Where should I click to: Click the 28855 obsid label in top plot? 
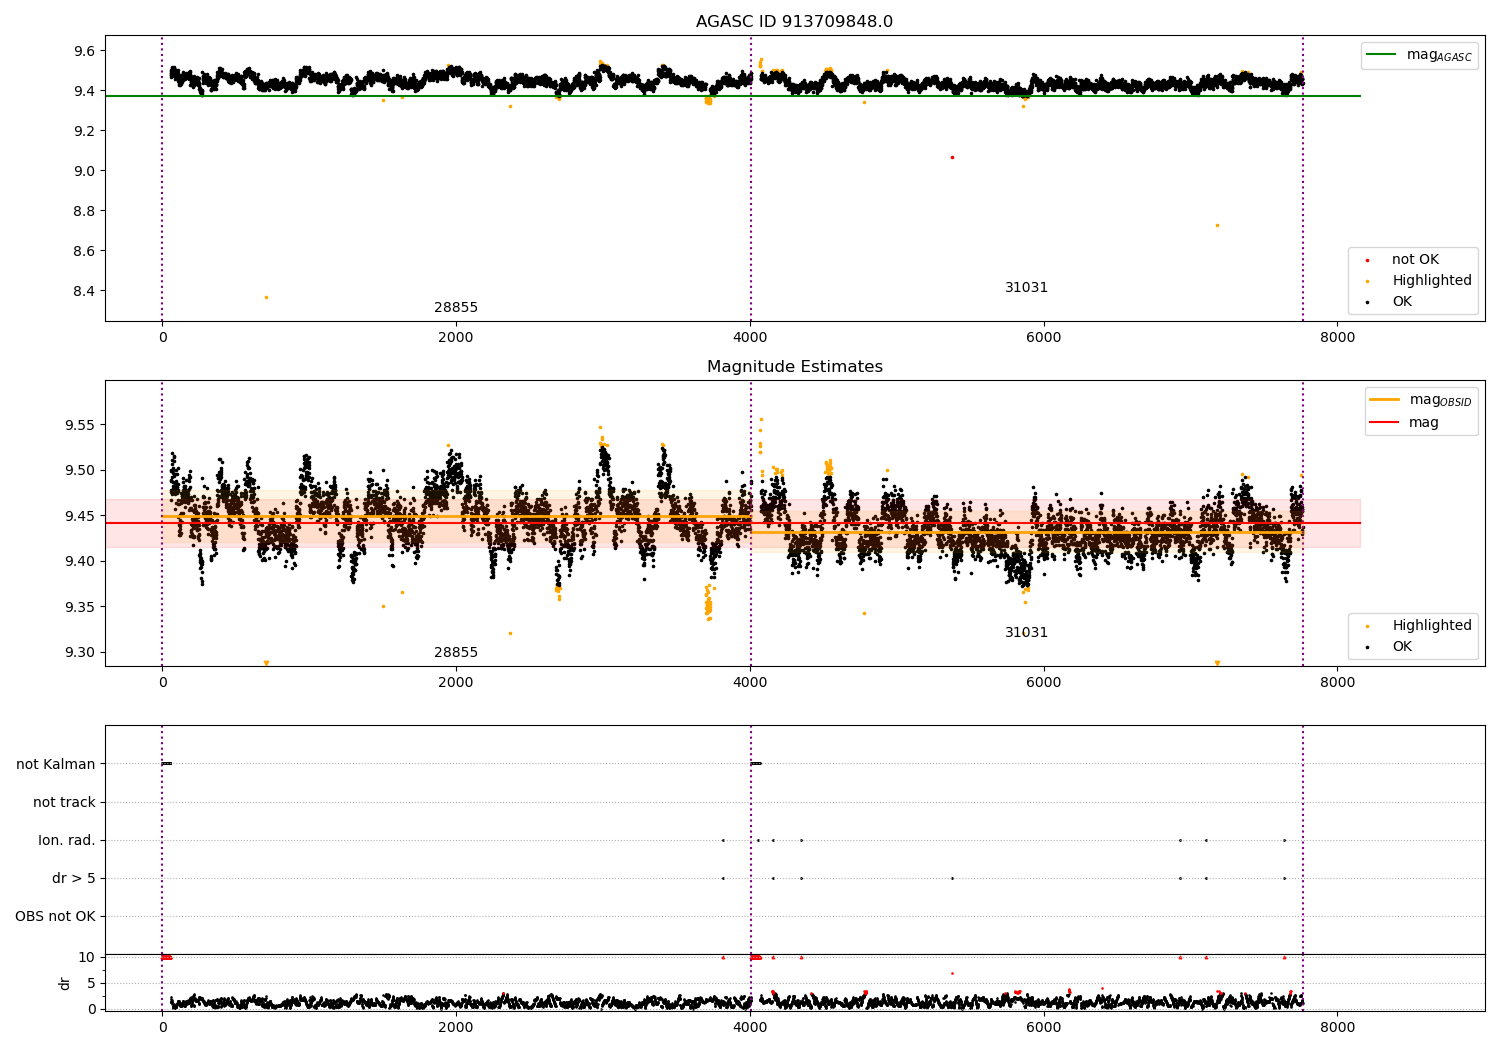pos(456,308)
